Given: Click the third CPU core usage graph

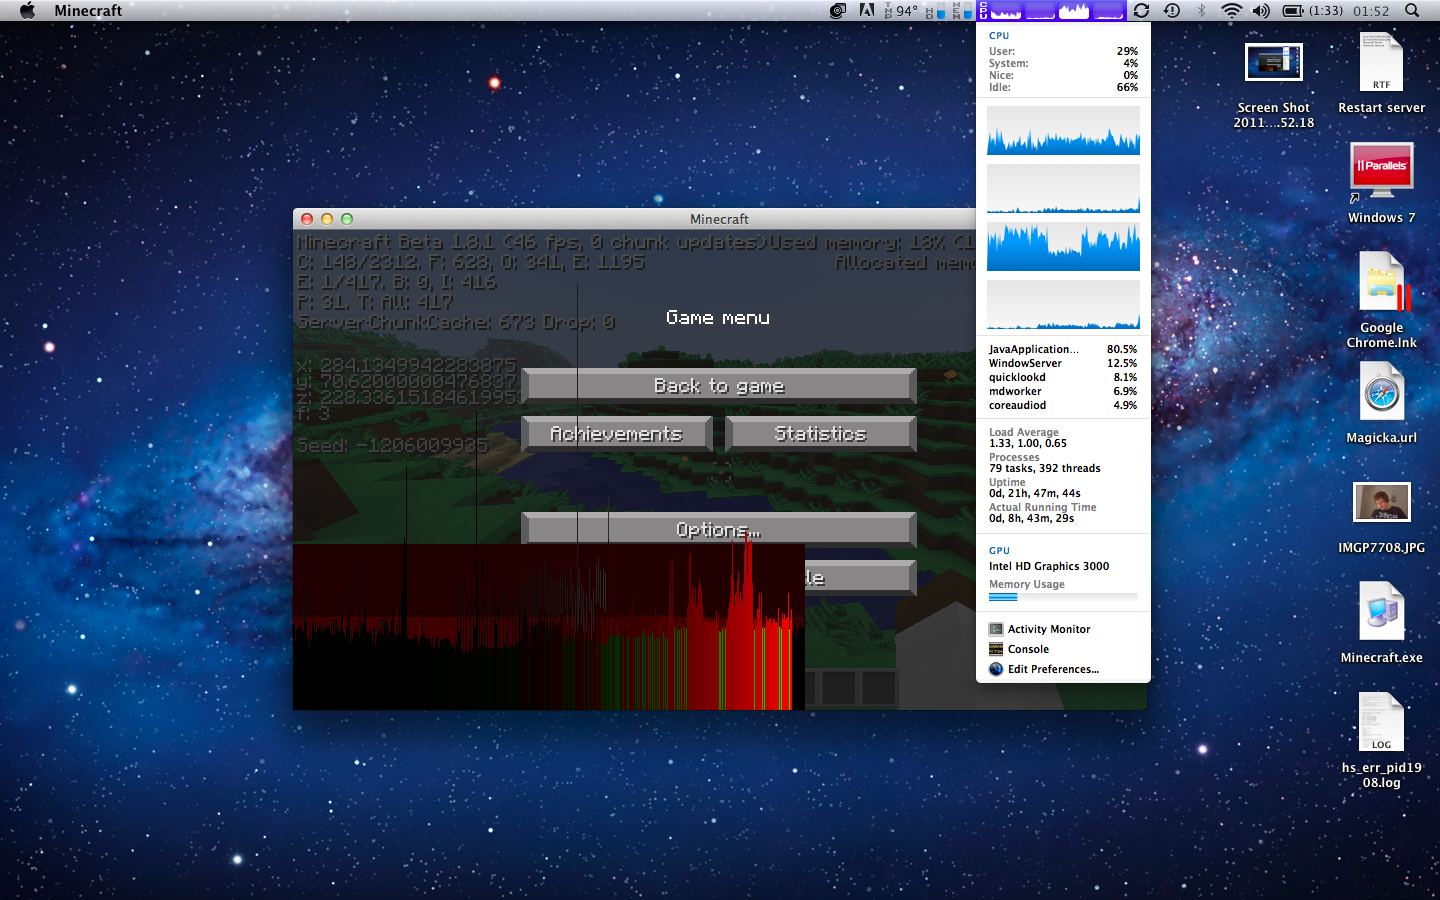Looking at the screenshot, I should point(1063,246).
